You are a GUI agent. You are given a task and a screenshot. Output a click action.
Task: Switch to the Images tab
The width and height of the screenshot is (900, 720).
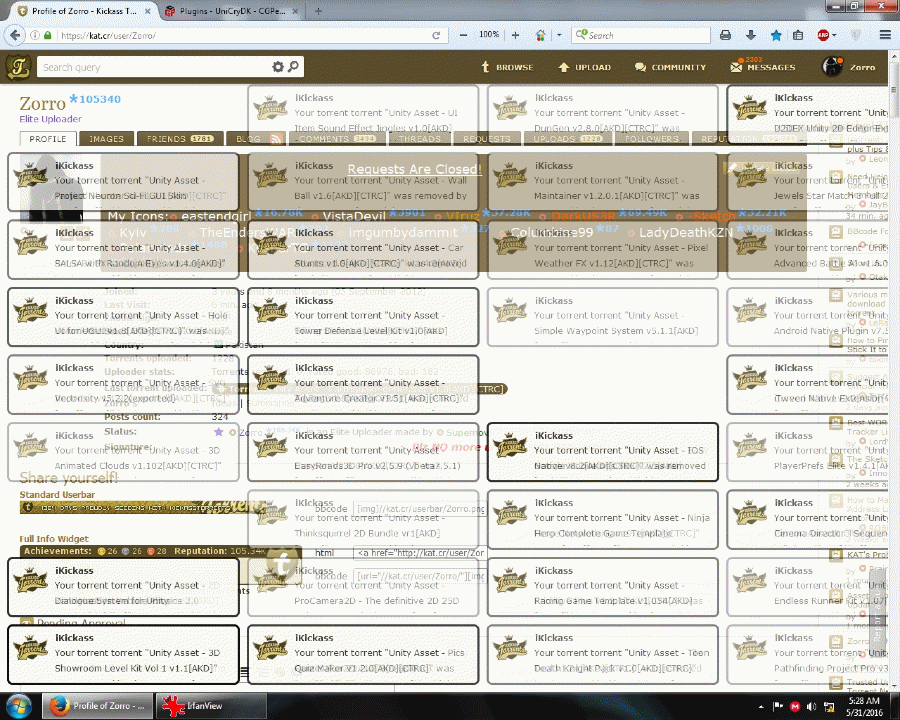click(106, 139)
